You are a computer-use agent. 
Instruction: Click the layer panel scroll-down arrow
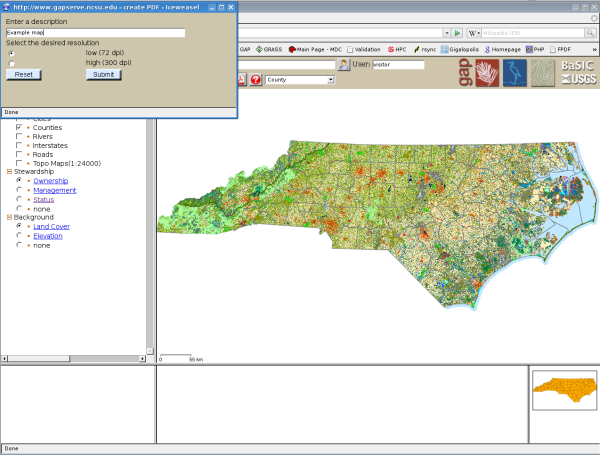(150, 351)
